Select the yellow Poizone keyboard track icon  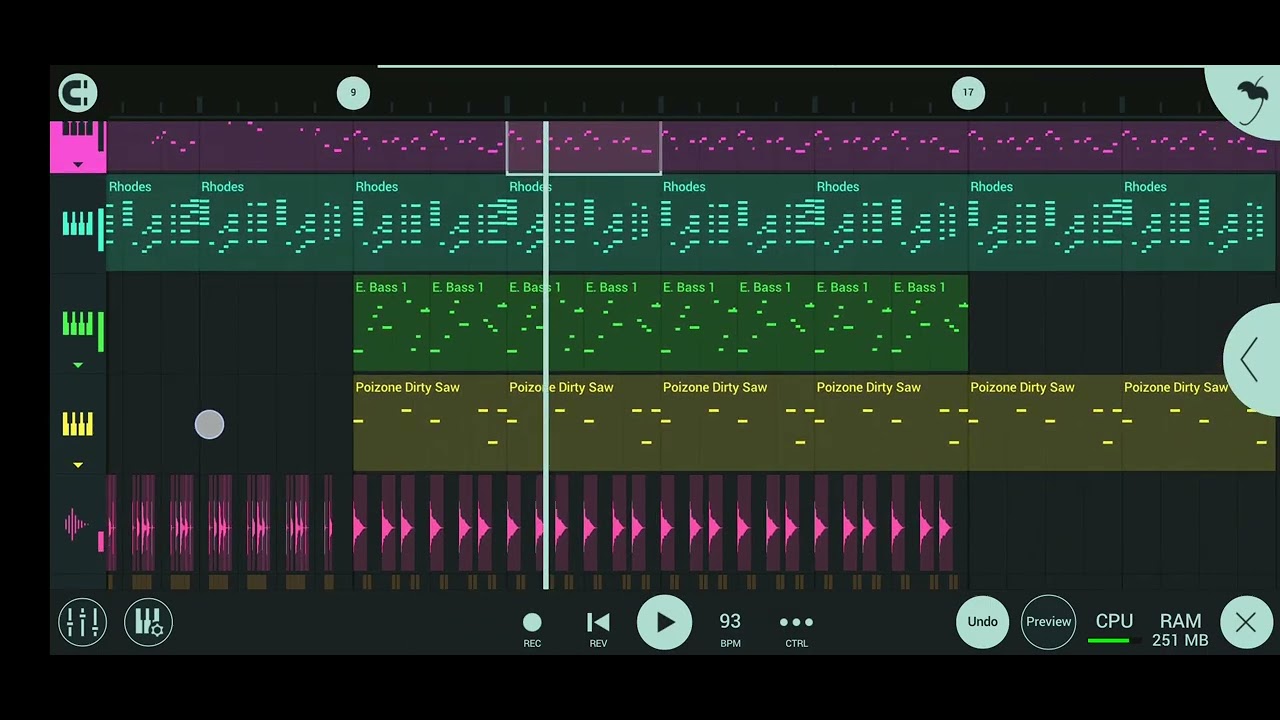point(77,424)
